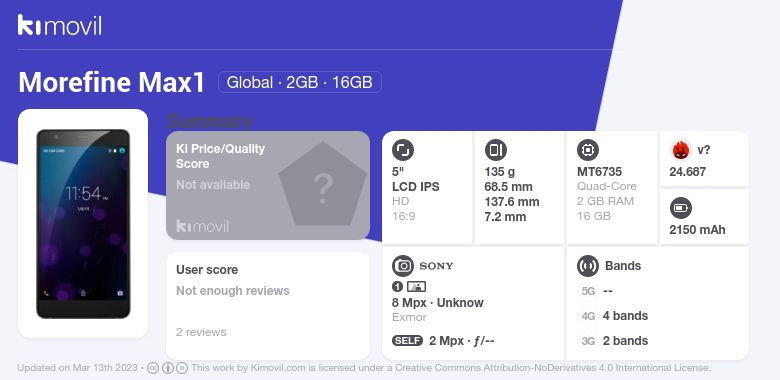Click the Kimovil logo at top
780x380 pixels.
[x=60, y=25]
